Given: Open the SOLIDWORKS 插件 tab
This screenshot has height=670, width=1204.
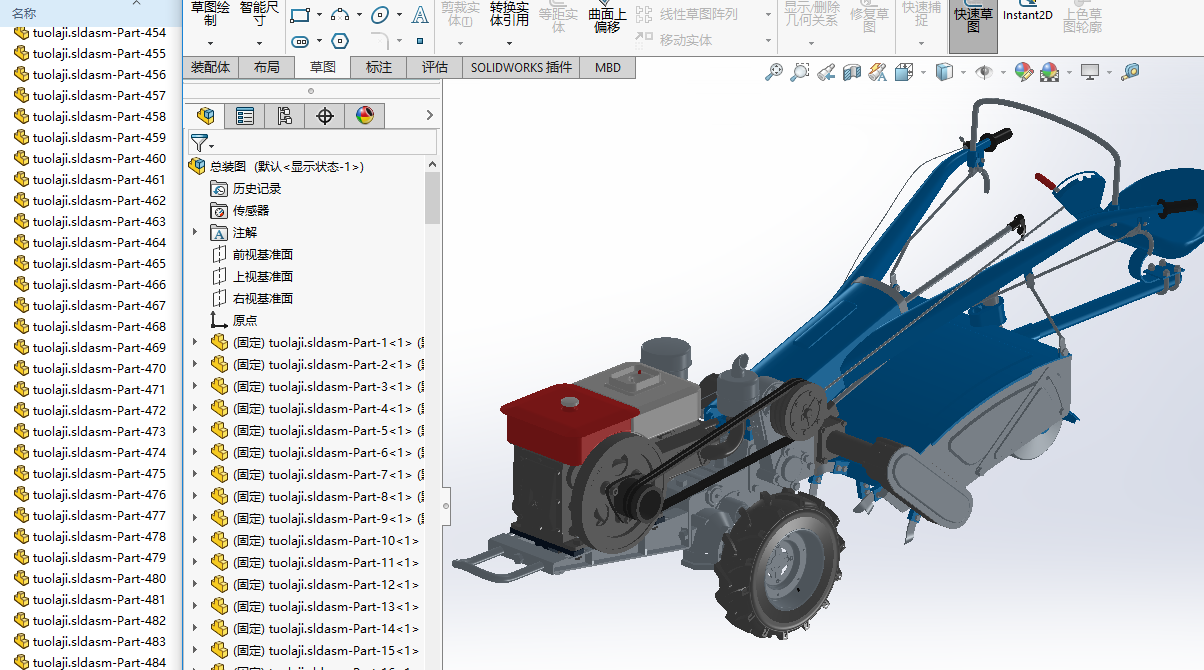Looking at the screenshot, I should (521, 67).
